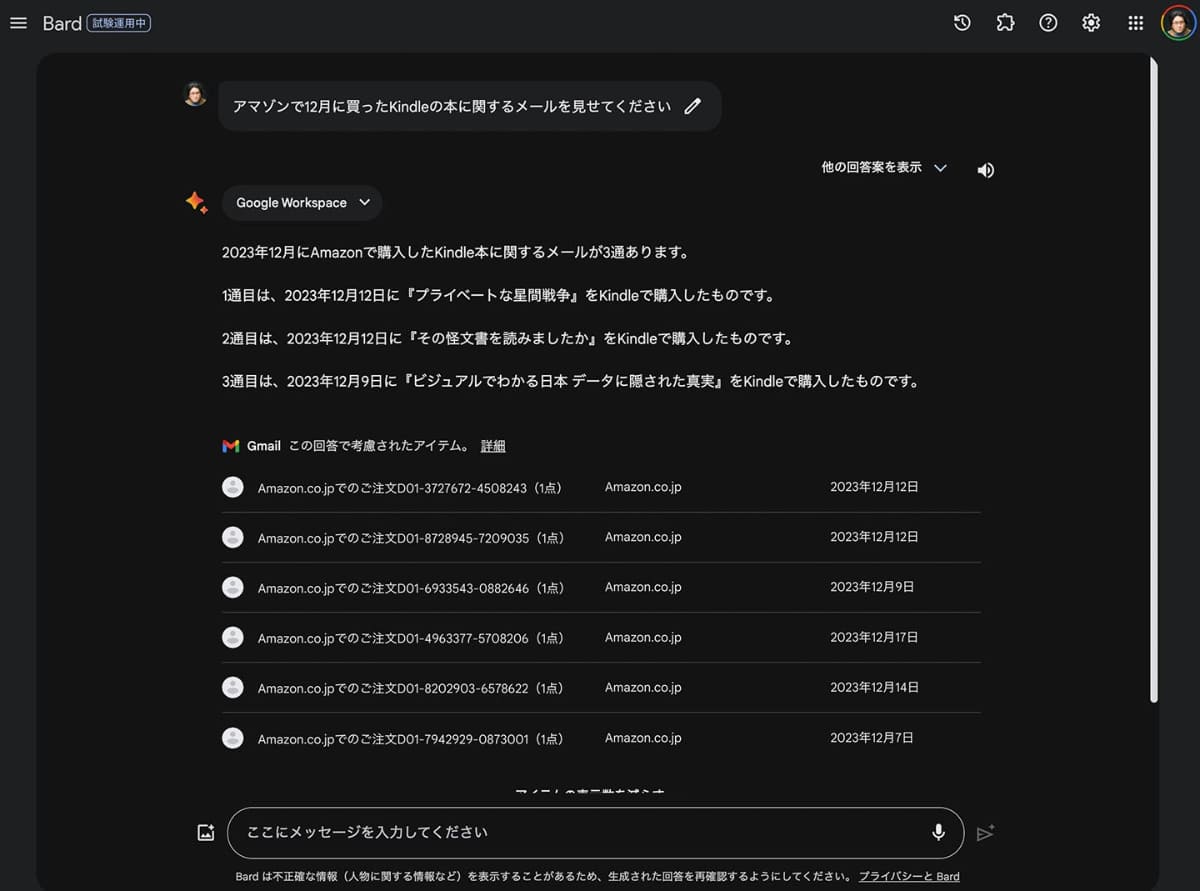Click the Gmail icon above the email list
1200x891 pixels.
(x=231, y=445)
